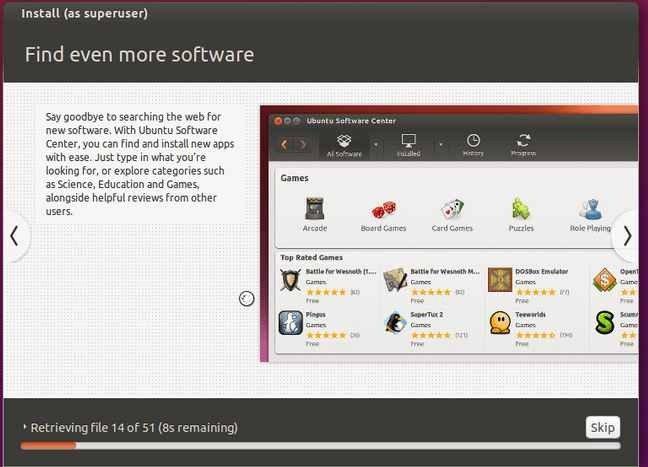
Task: Click back arrow in Software Center toolbar
Action: click(284, 145)
